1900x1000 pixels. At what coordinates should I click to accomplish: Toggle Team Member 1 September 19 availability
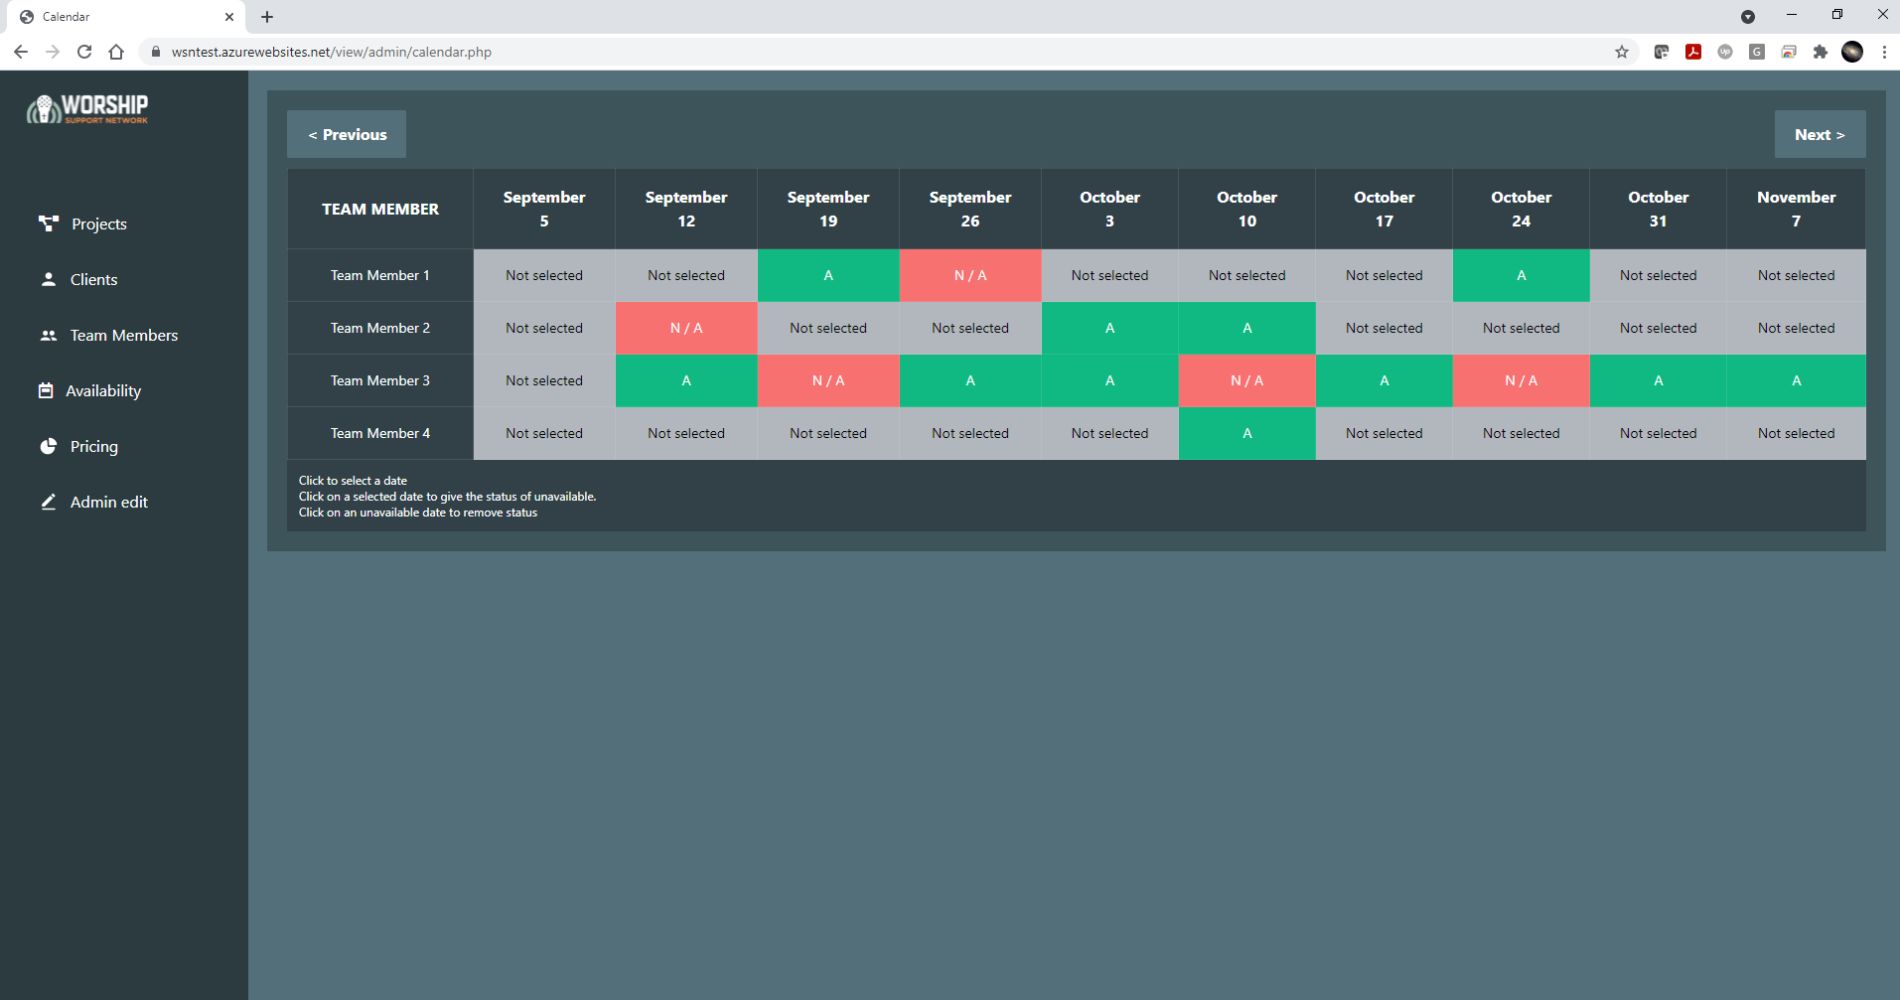click(x=828, y=276)
